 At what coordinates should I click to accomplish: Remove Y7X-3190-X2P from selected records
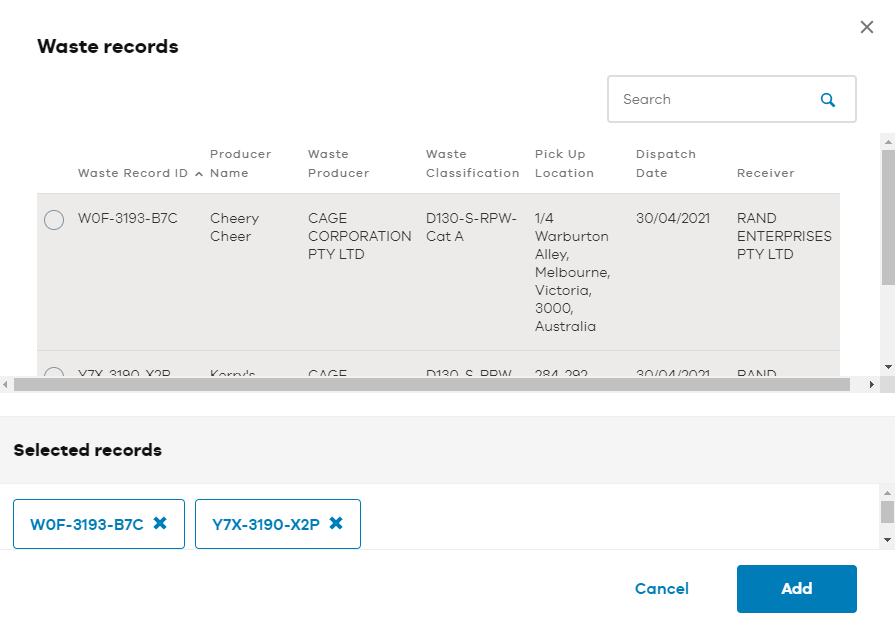pyautogui.click(x=336, y=523)
